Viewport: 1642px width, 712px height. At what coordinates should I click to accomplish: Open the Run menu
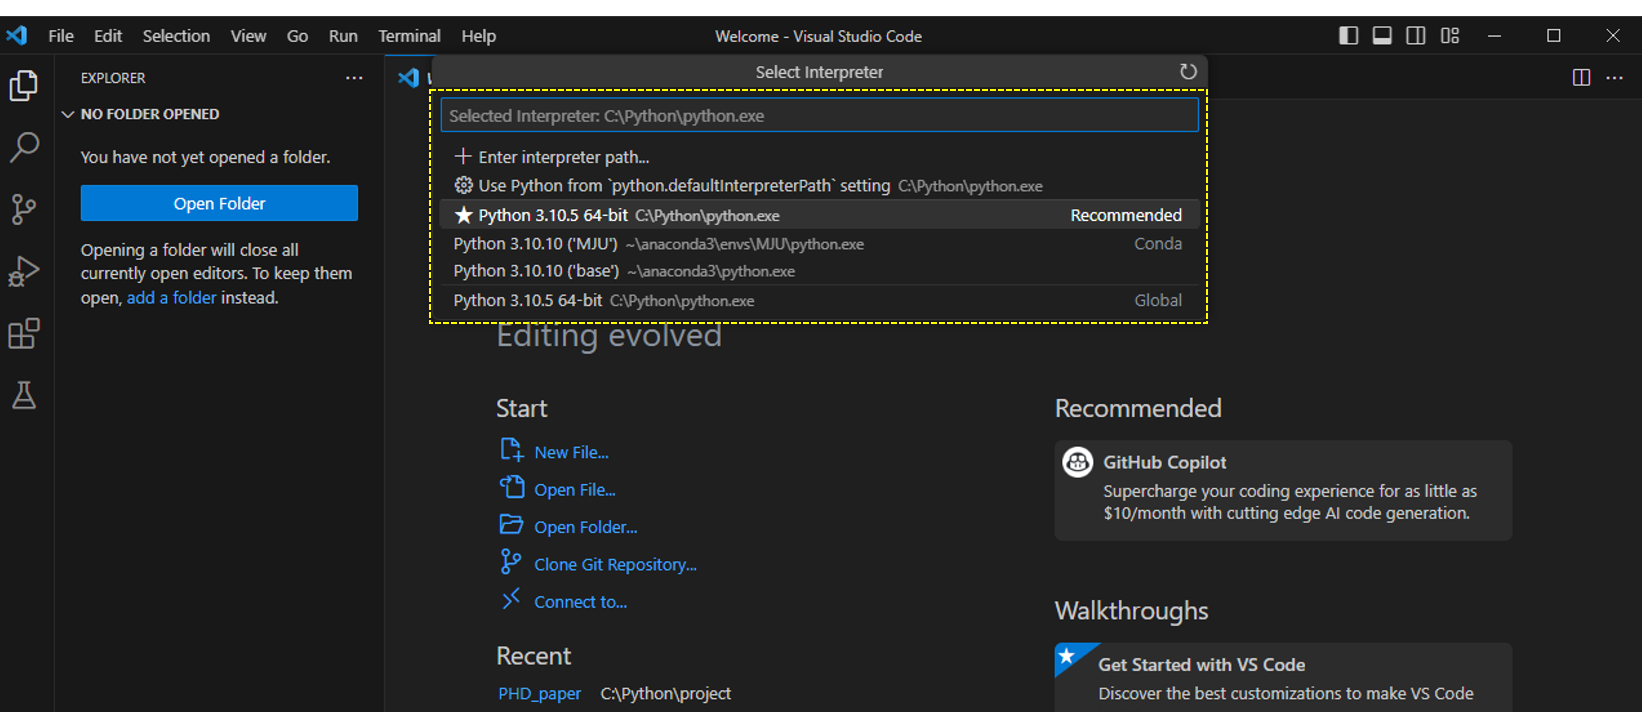(343, 36)
